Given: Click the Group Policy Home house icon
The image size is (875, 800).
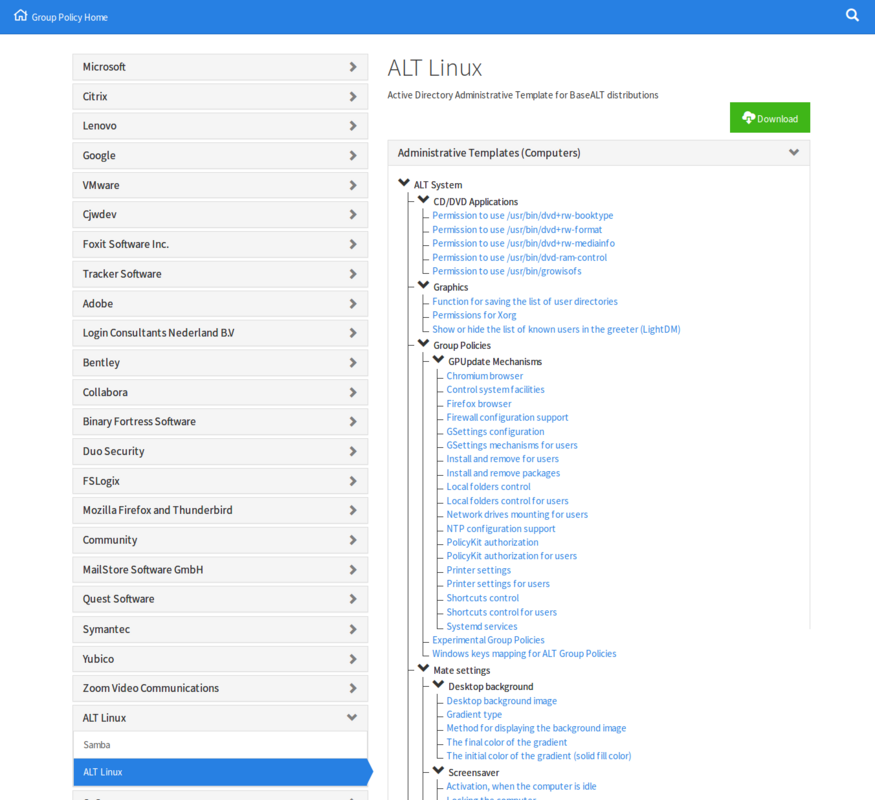Looking at the screenshot, I should pos(21,16).
